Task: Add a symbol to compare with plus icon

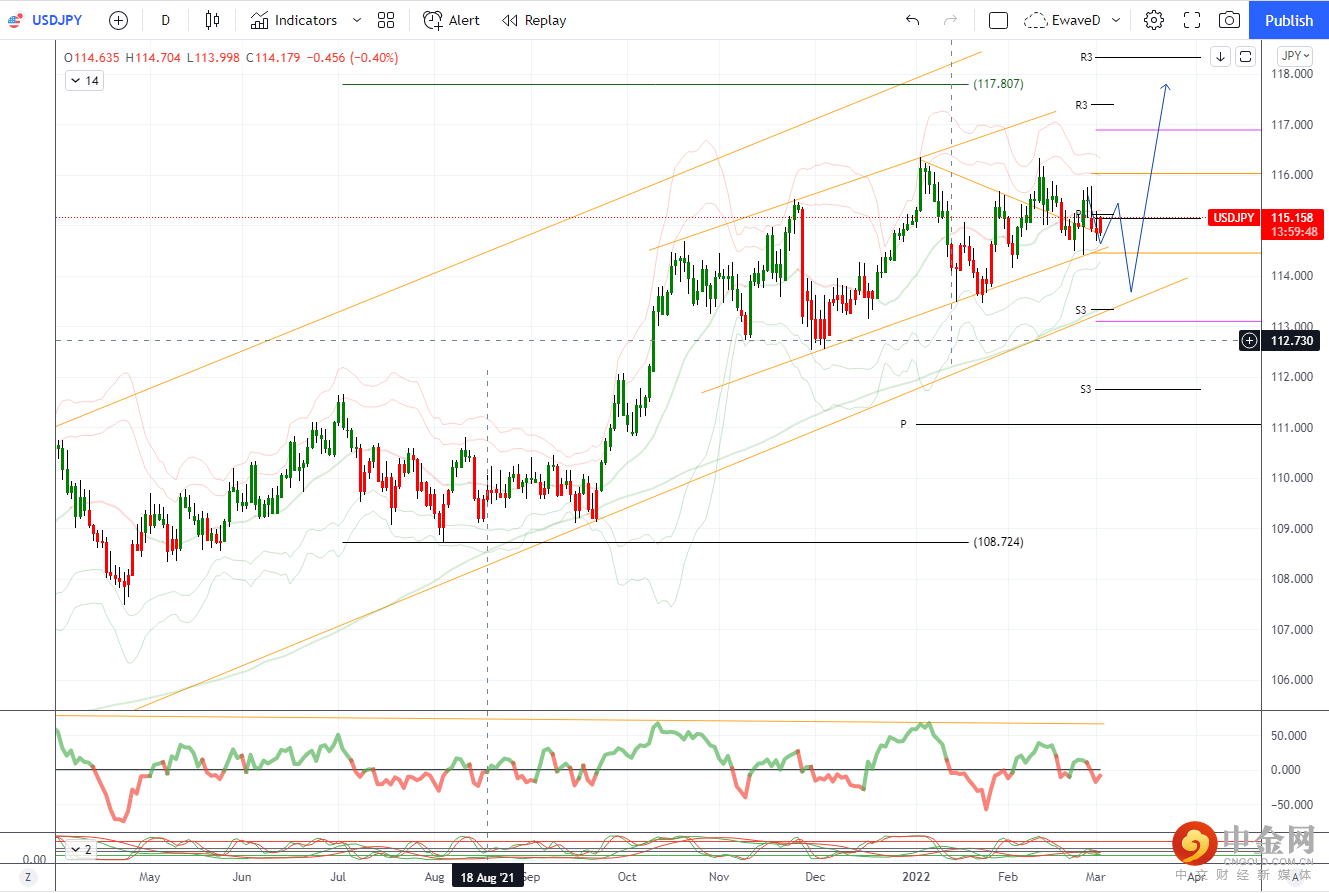Action: point(118,20)
